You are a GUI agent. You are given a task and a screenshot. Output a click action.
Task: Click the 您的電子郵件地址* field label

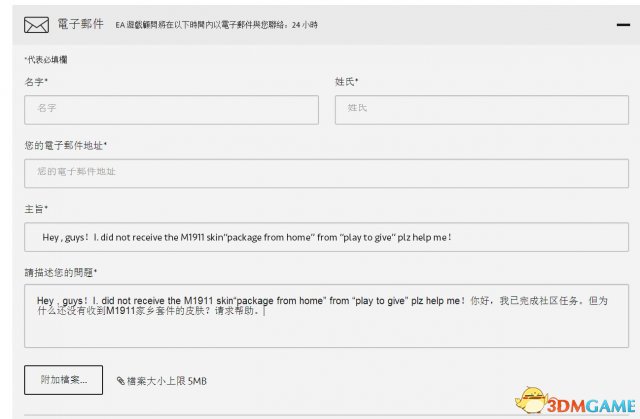66,146
